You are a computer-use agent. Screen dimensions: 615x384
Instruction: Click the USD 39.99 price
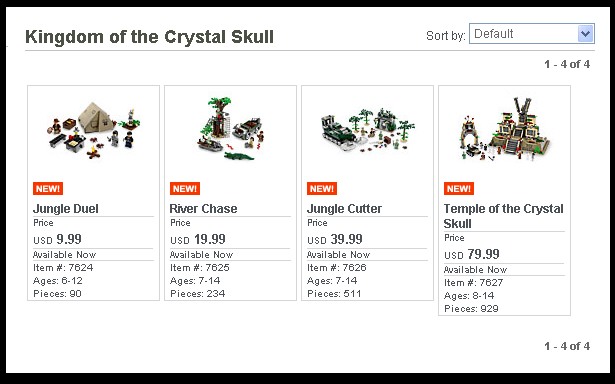(335, 239)
